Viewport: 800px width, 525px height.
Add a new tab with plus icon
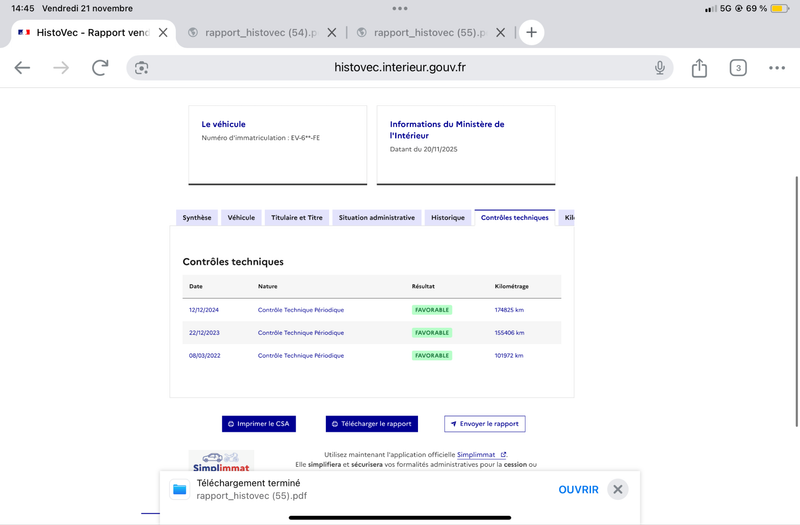531,32
